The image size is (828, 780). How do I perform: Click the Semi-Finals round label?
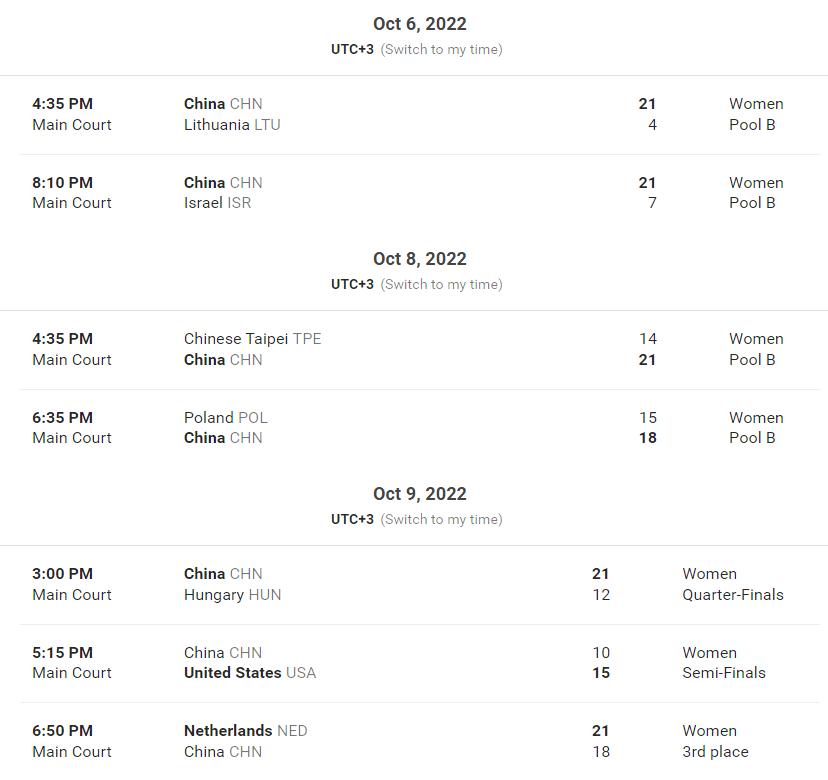pyautogui.click(x=724, y=673)
